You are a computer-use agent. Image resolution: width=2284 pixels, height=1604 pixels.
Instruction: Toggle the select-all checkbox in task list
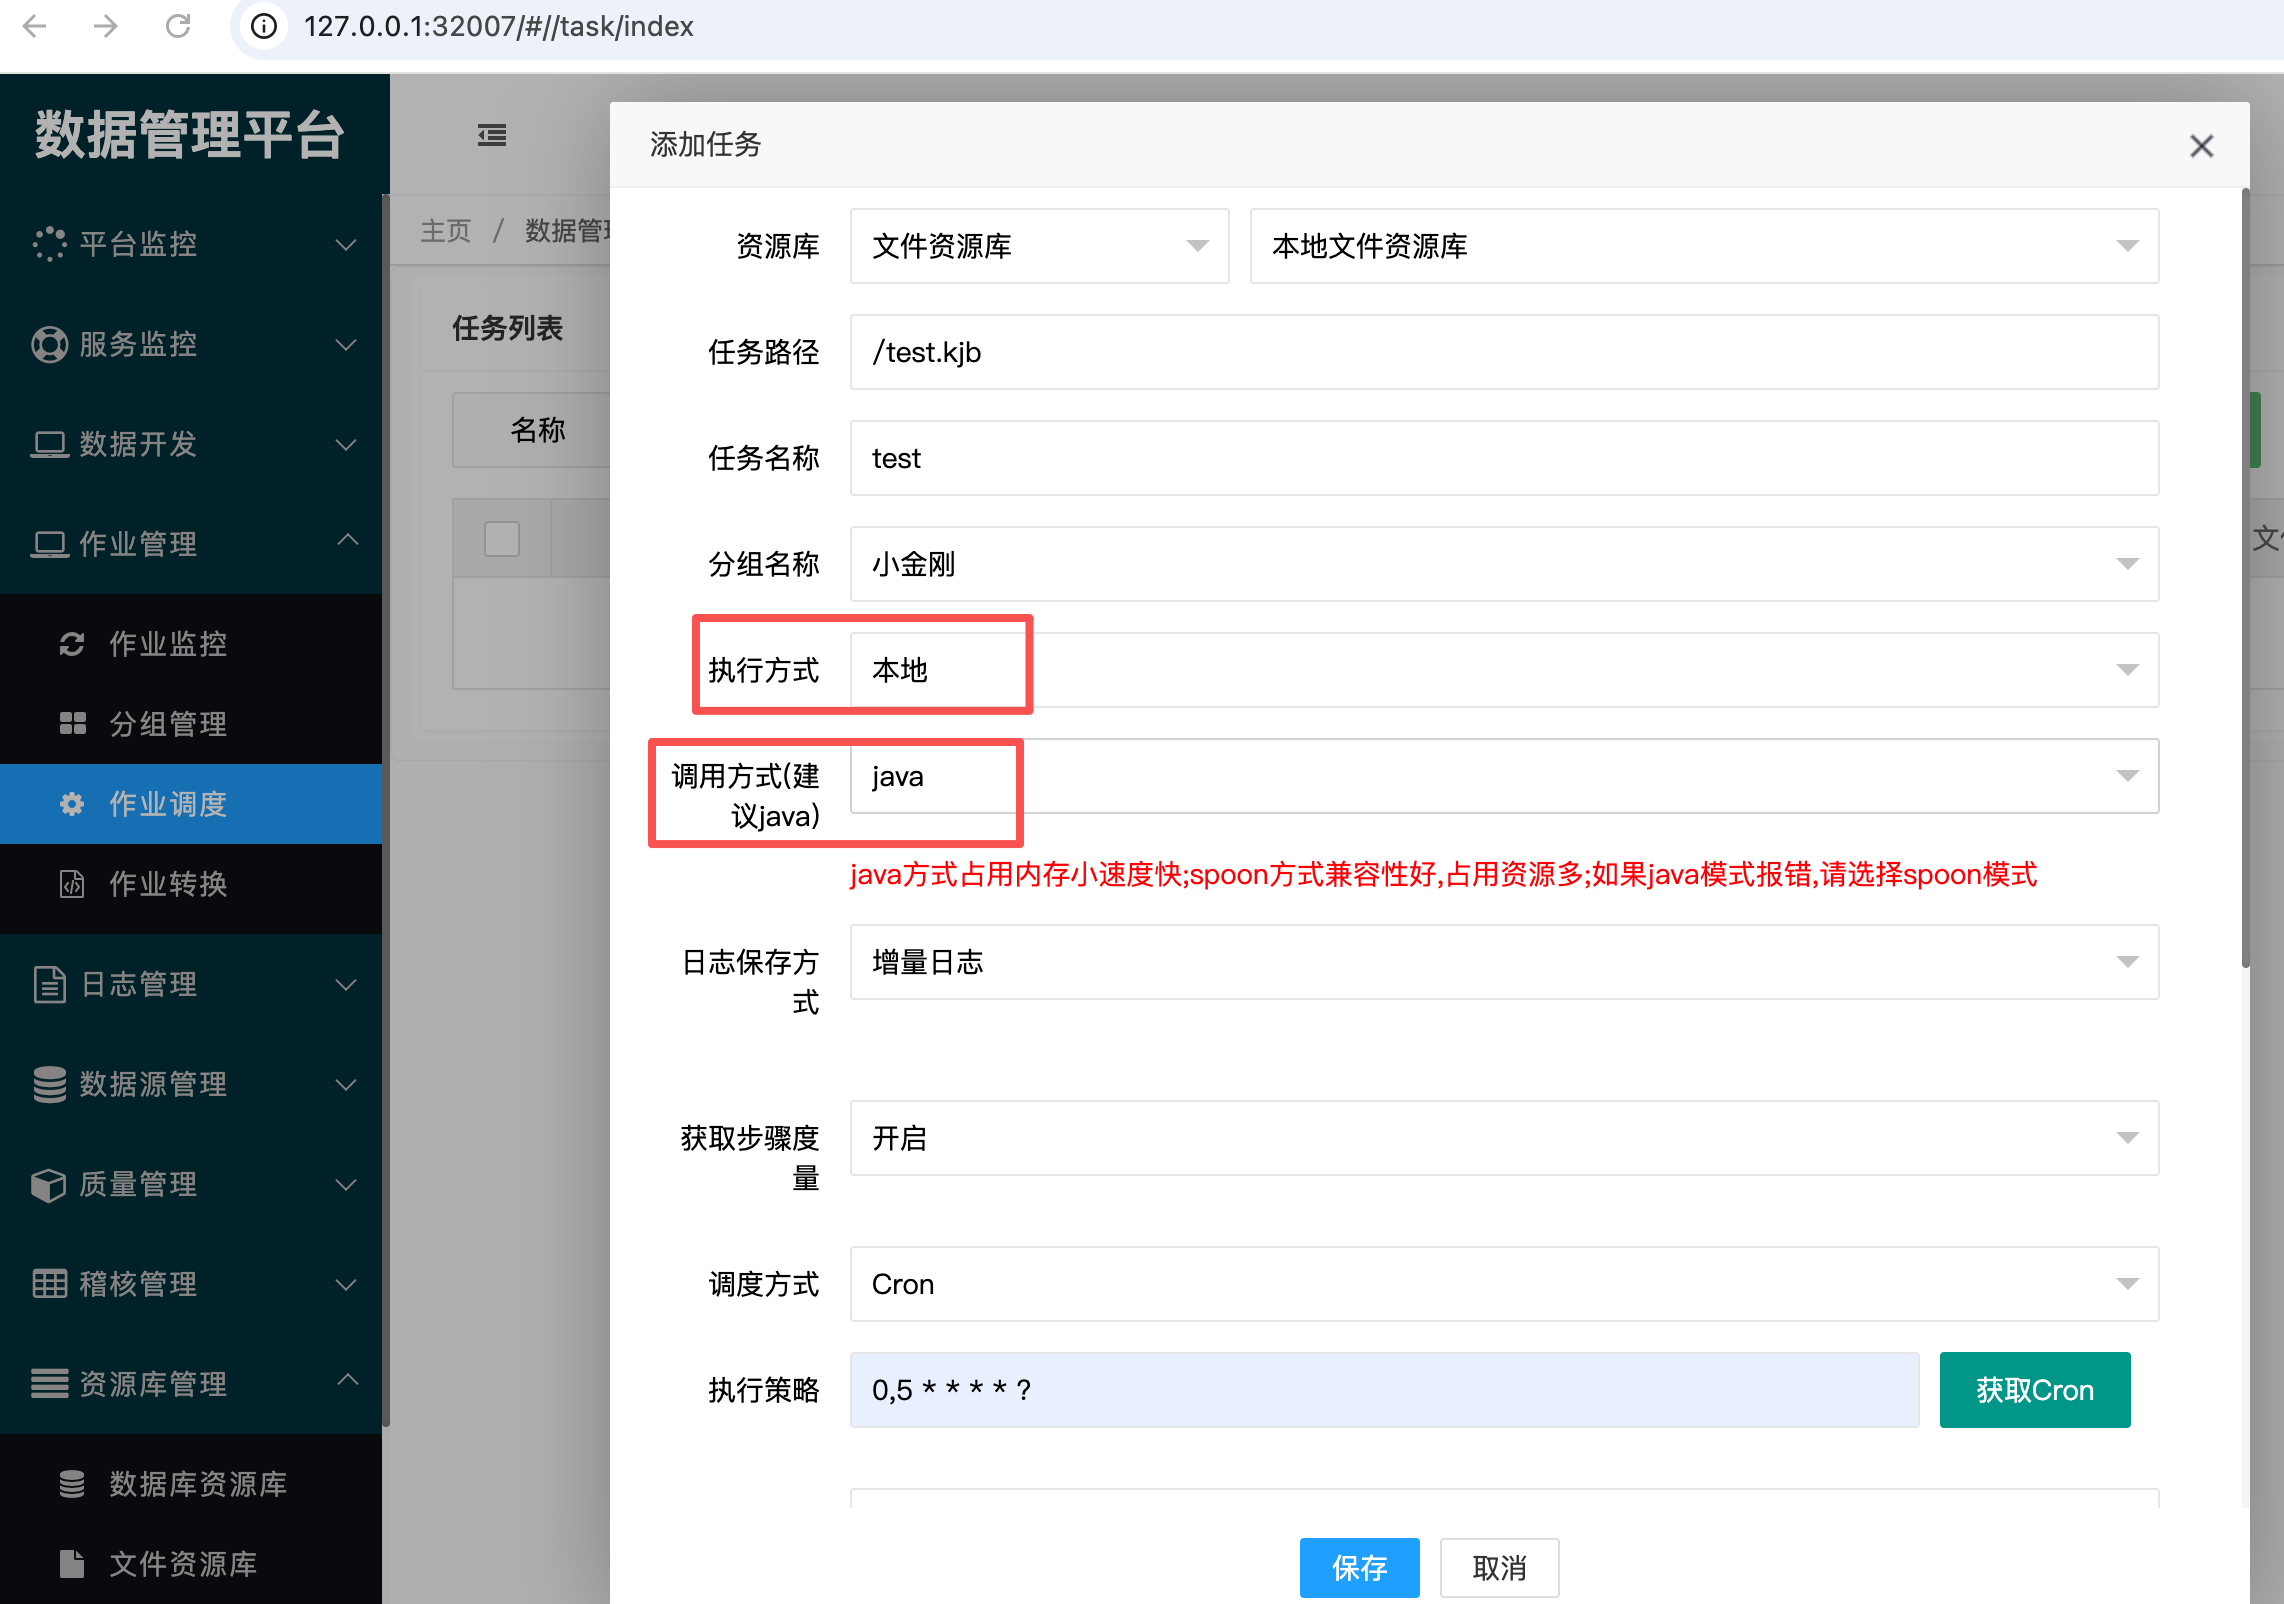[x=502, y=538]
